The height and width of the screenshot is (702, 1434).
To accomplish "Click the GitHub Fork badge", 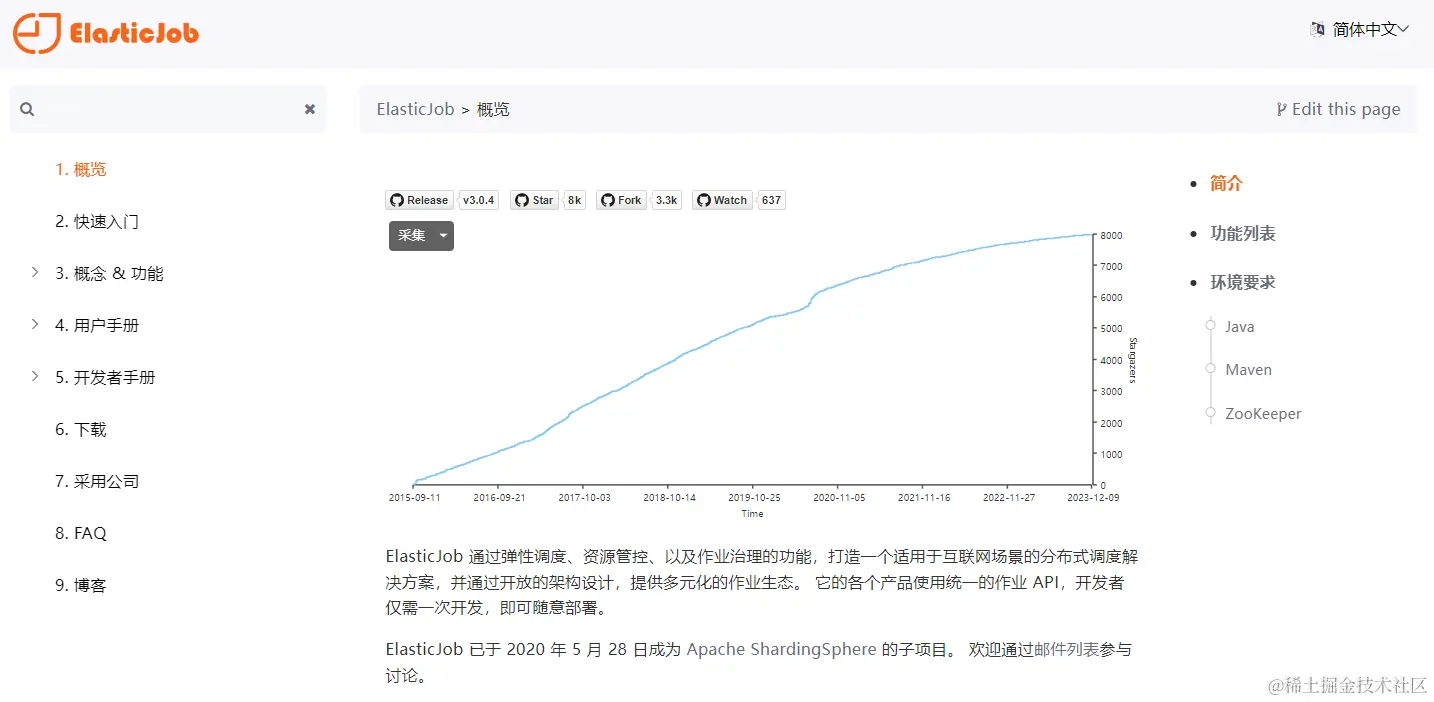I will pyautogui.click(x=621, y=200).
